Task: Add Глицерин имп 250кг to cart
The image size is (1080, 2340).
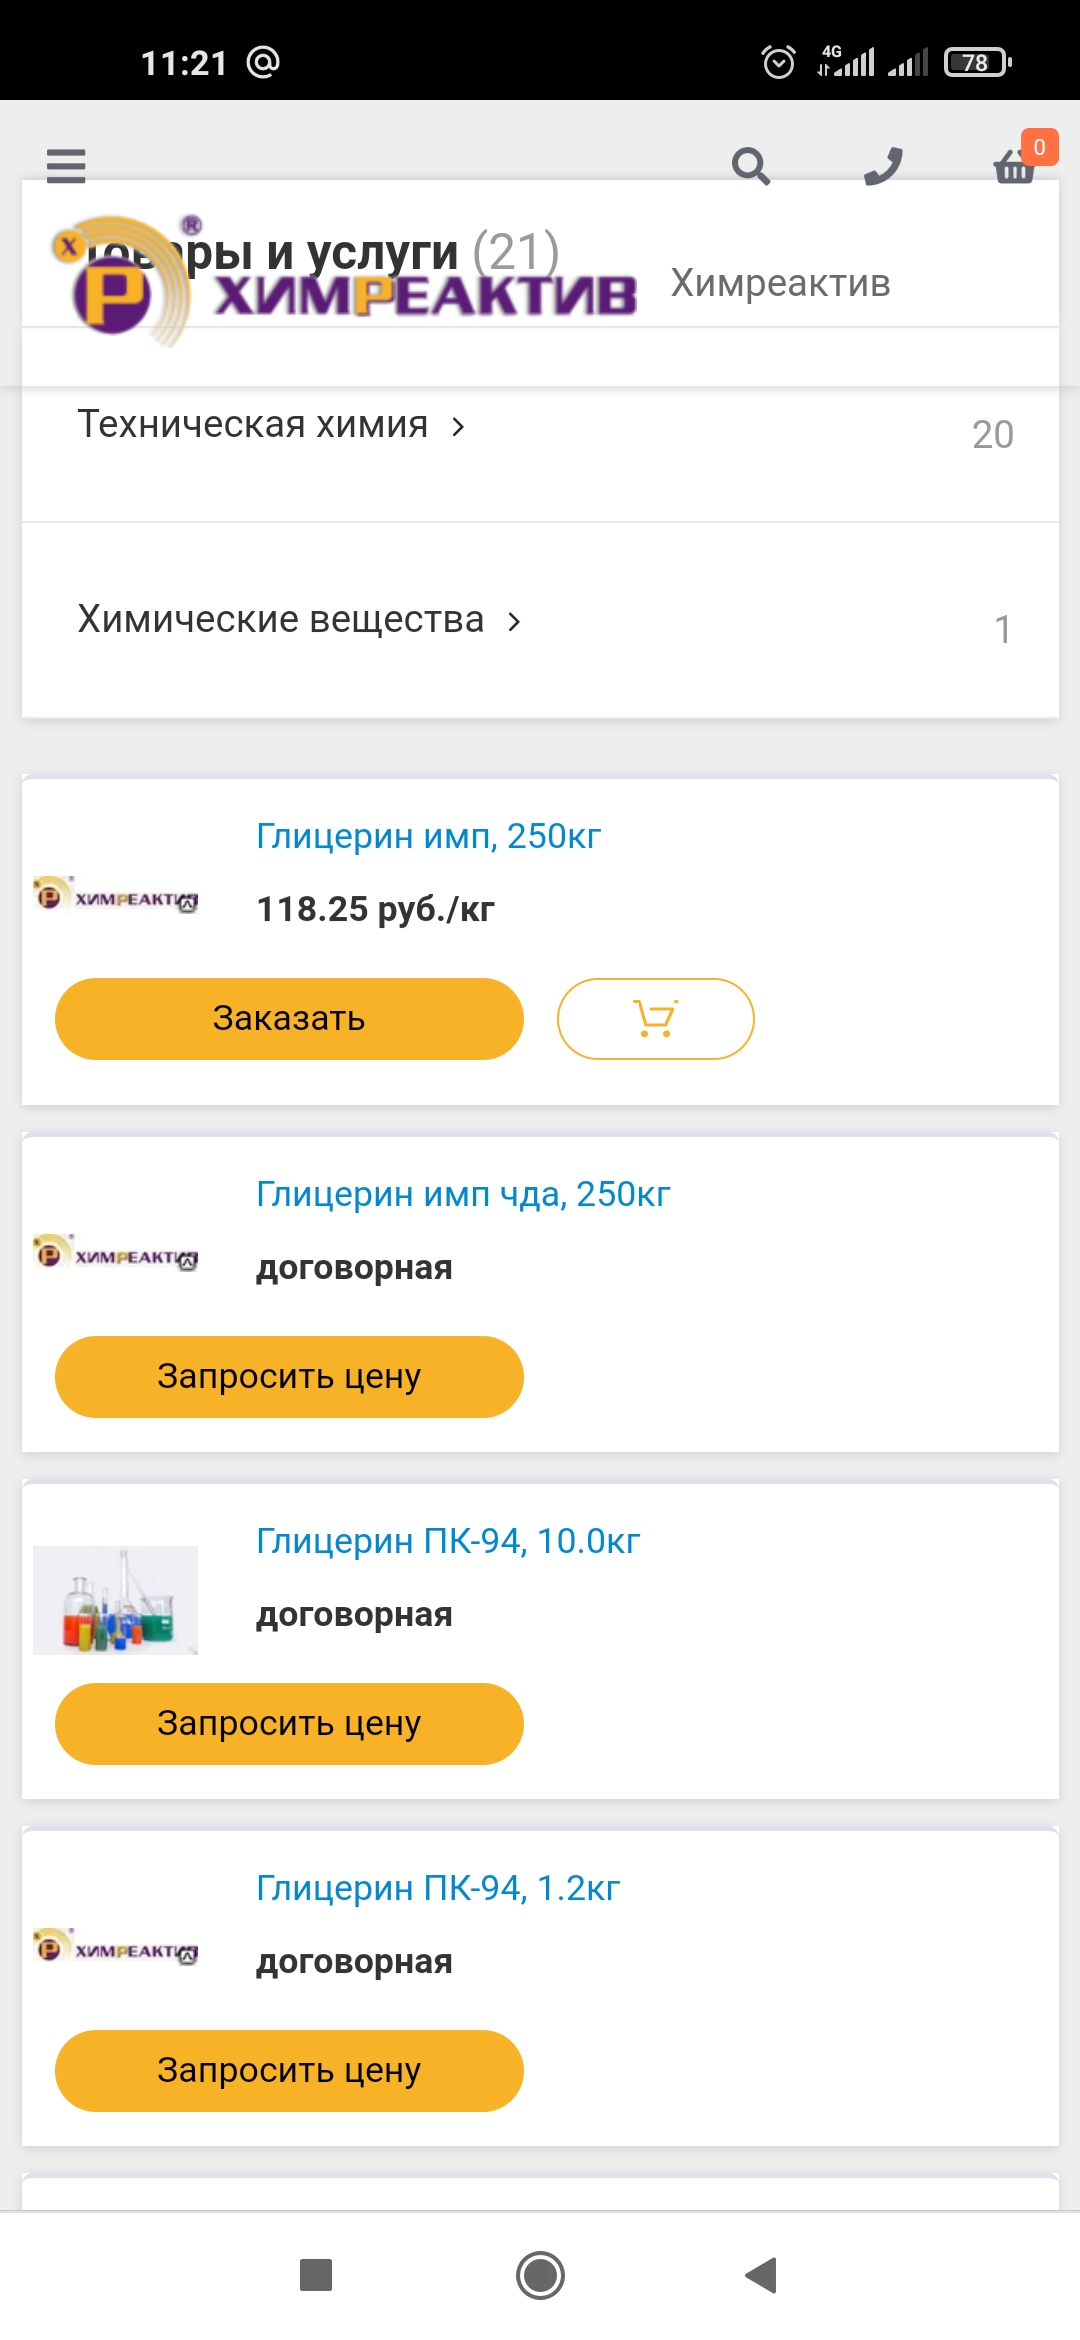Action: click(x=655, y=1018)
